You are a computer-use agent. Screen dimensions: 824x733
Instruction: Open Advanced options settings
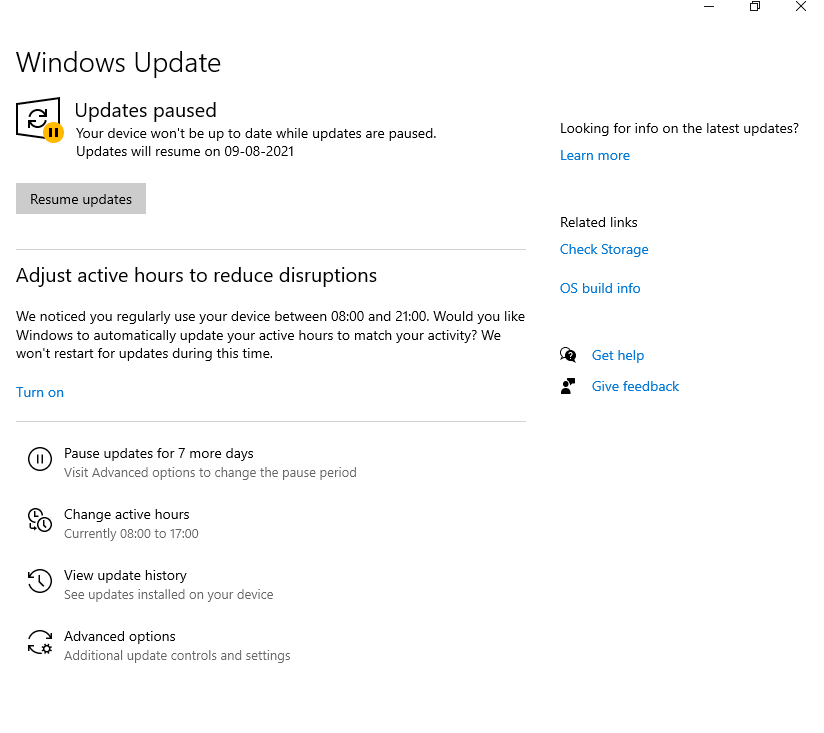coord(119,636)
